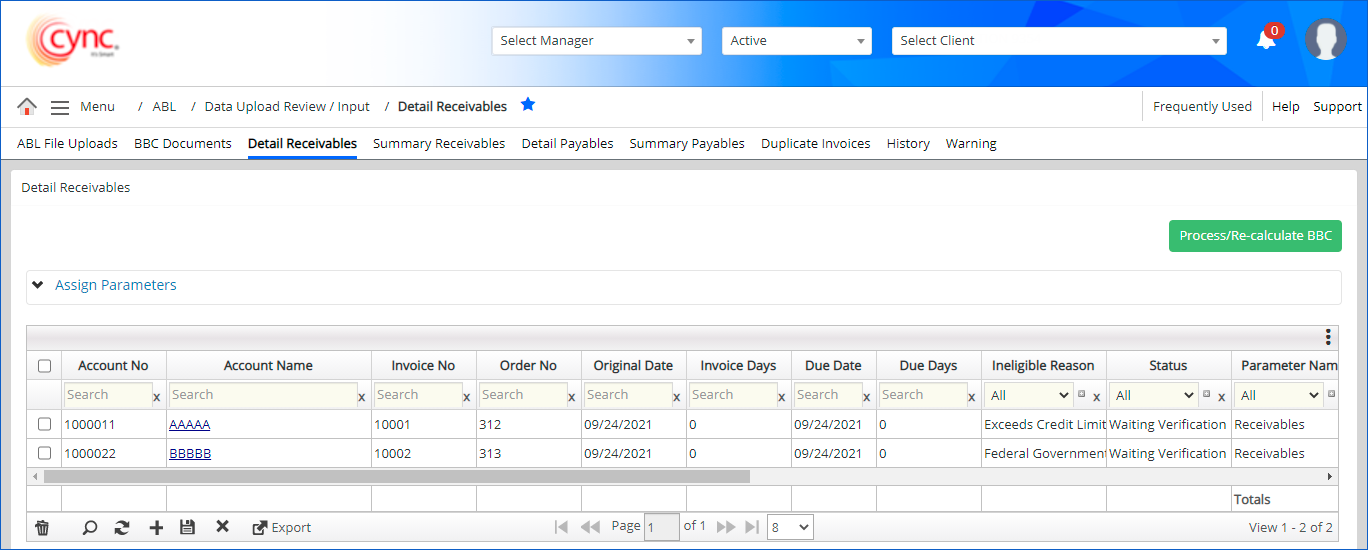Click the trash delete icon in grid footer

(42, 527)
